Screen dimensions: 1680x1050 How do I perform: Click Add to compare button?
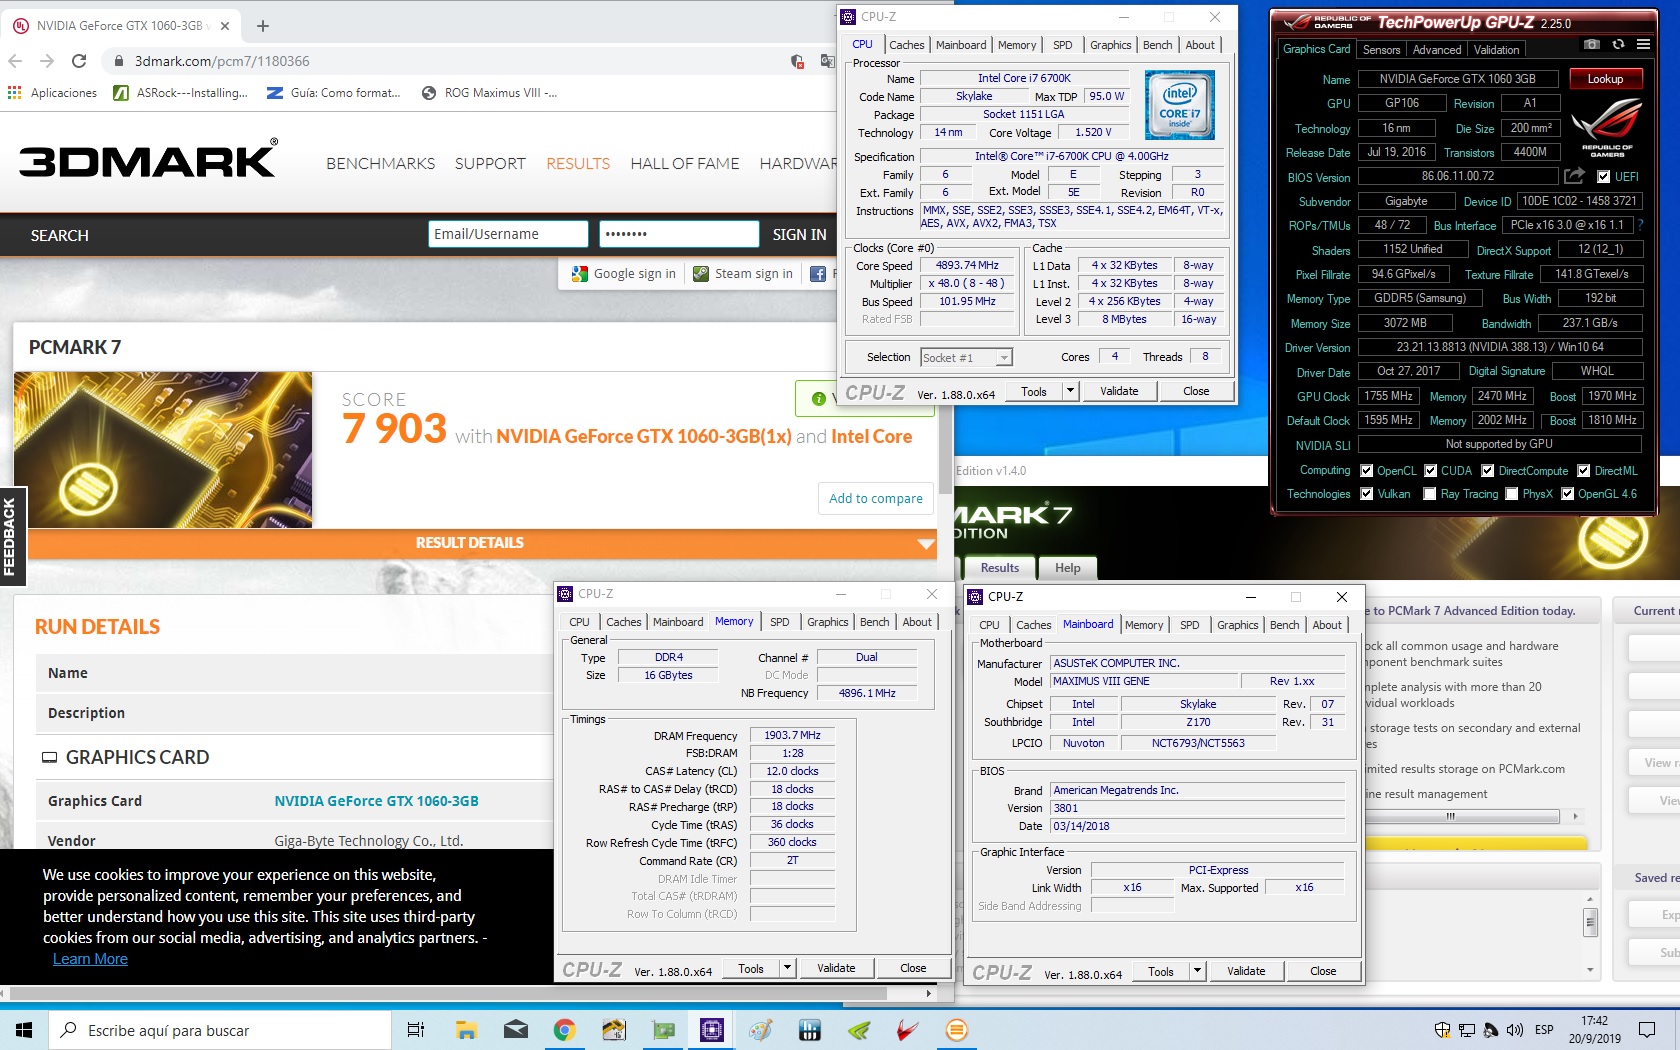[876, 498]
